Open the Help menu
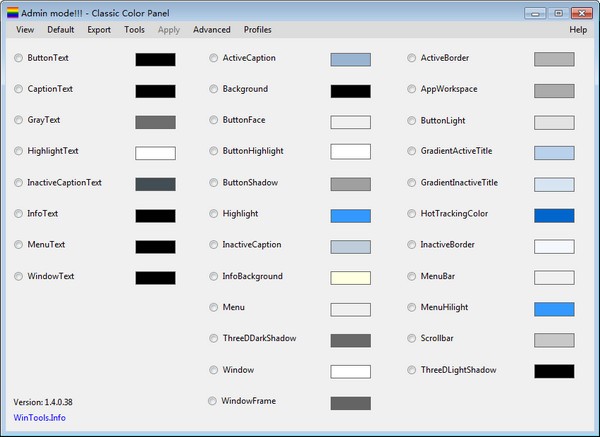 point(578,30)
